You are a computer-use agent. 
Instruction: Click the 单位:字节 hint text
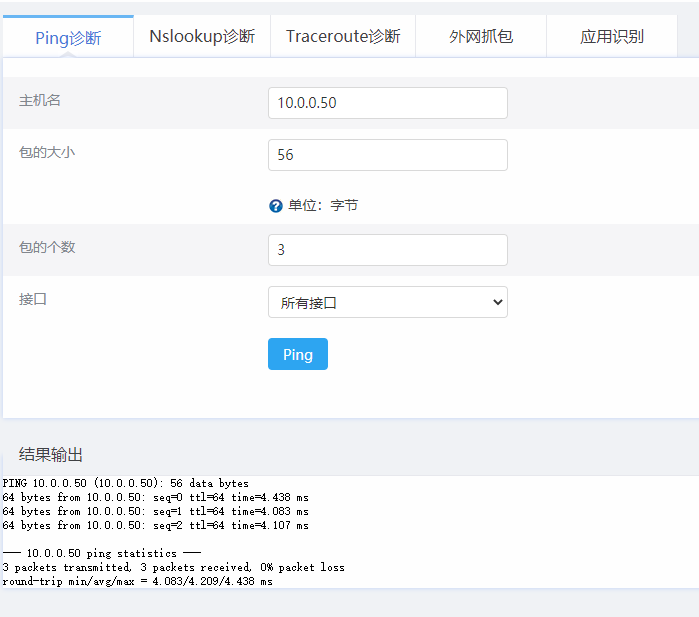323,206
